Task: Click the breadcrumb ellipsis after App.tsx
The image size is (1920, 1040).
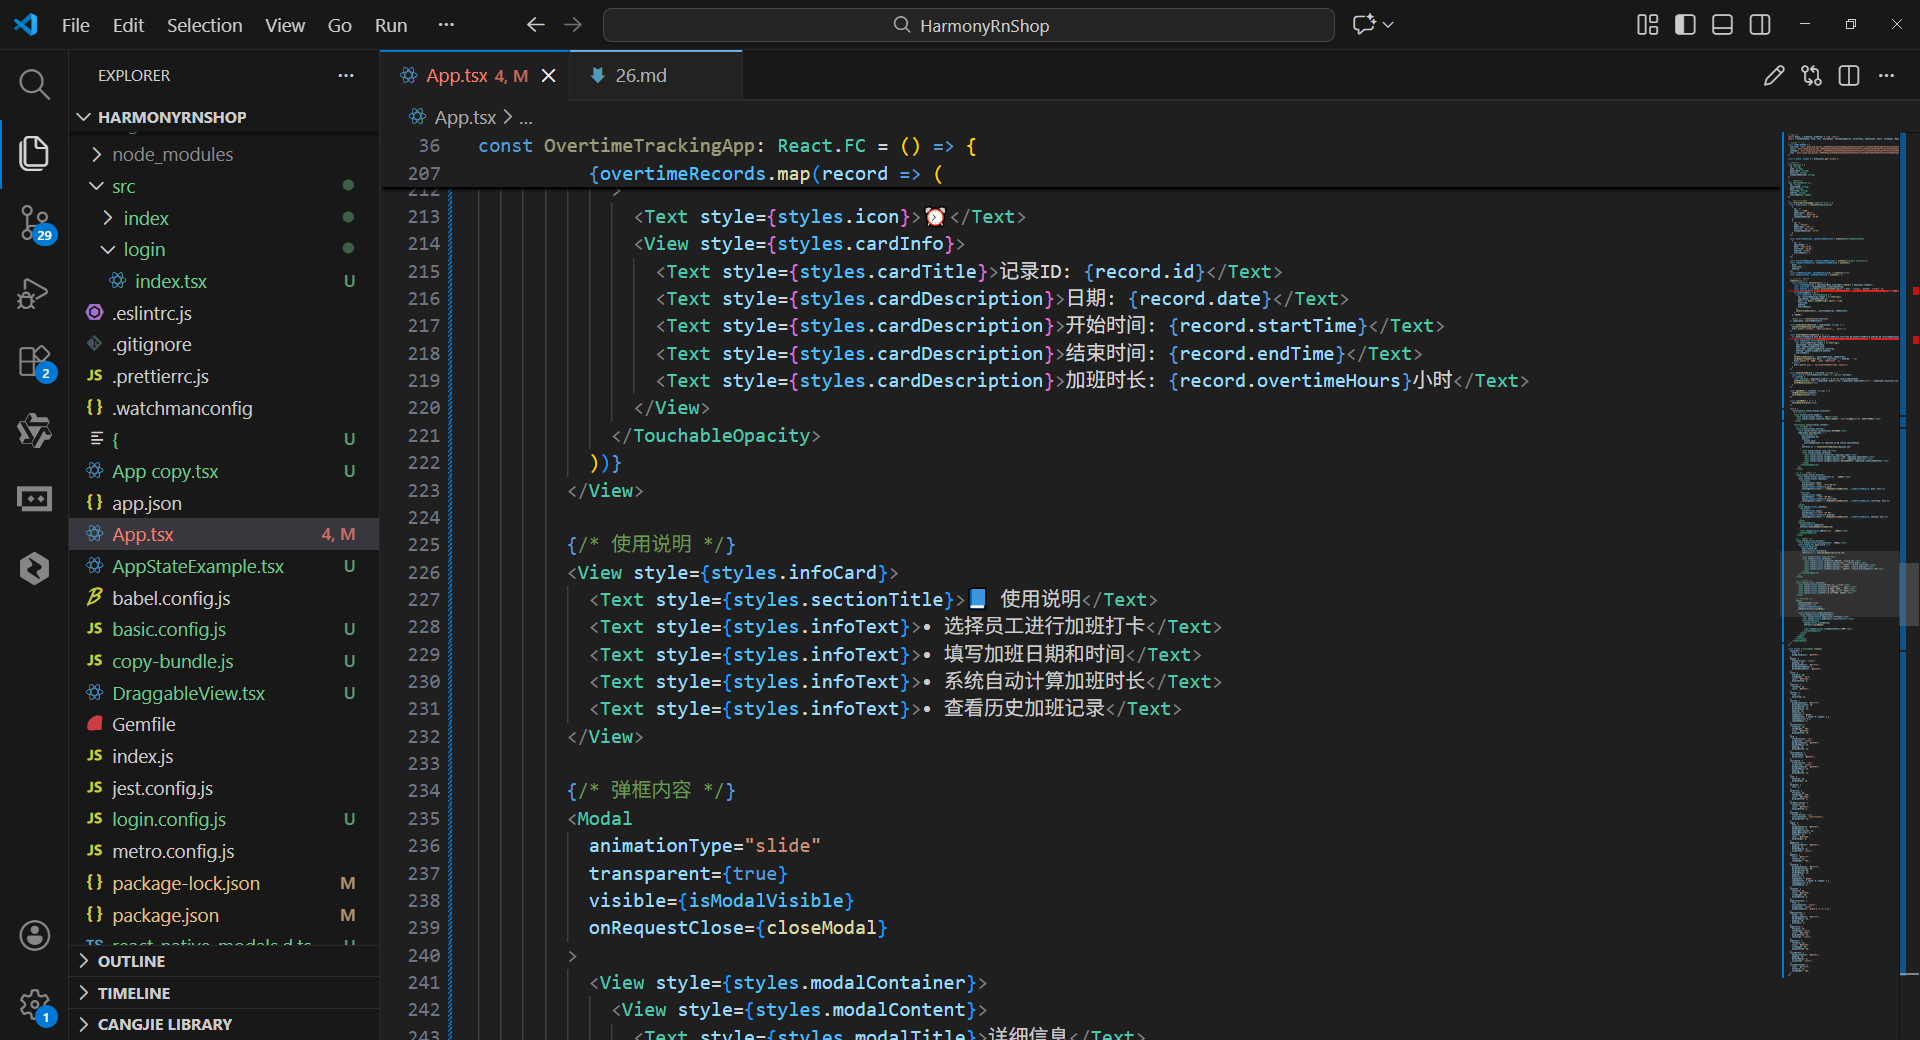Action: click(x=526, y=117)
